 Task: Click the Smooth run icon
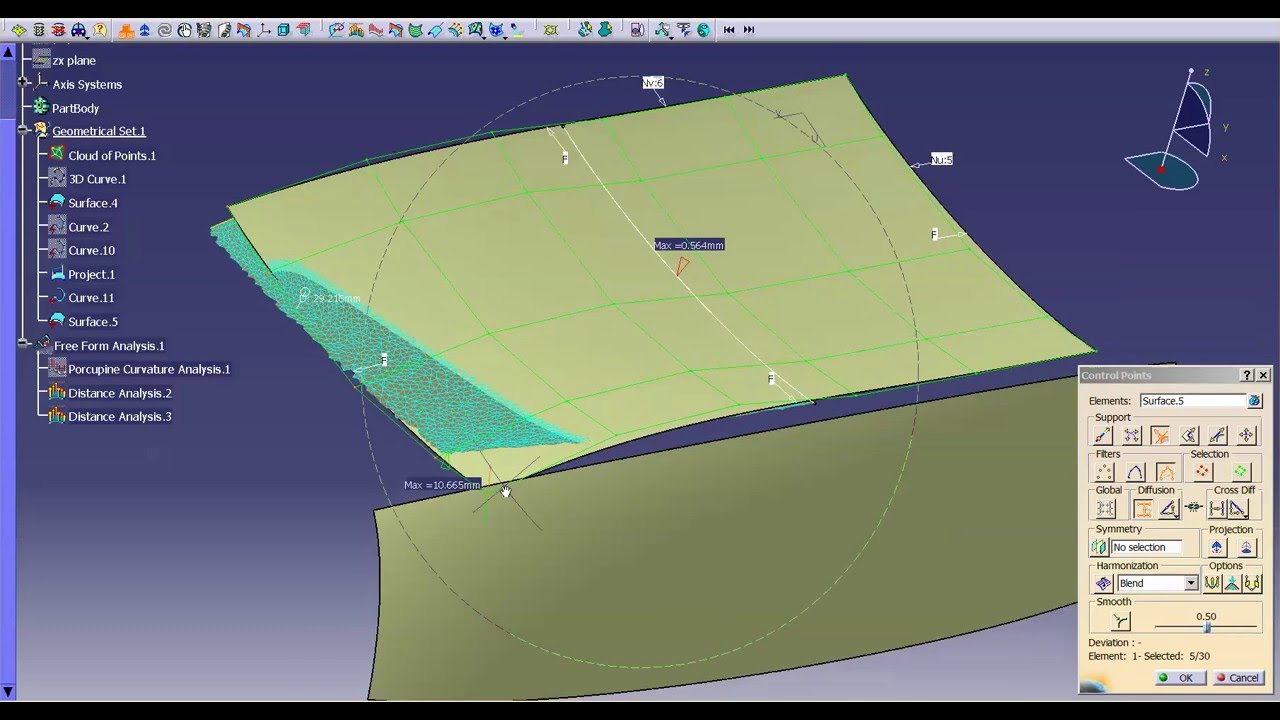click(1121, 620)
